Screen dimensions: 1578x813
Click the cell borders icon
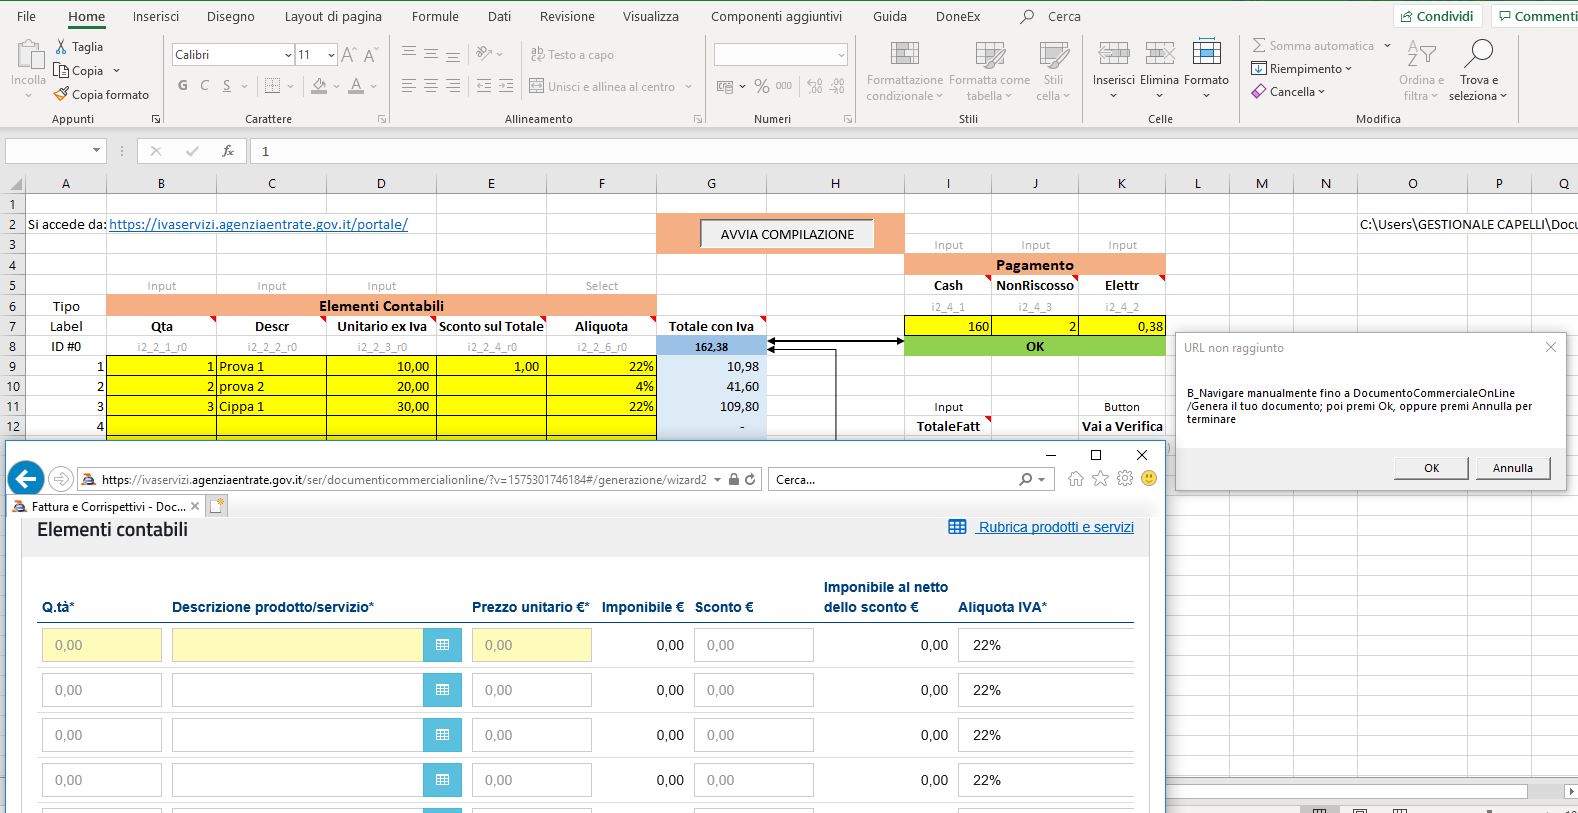tap(272, 86)
